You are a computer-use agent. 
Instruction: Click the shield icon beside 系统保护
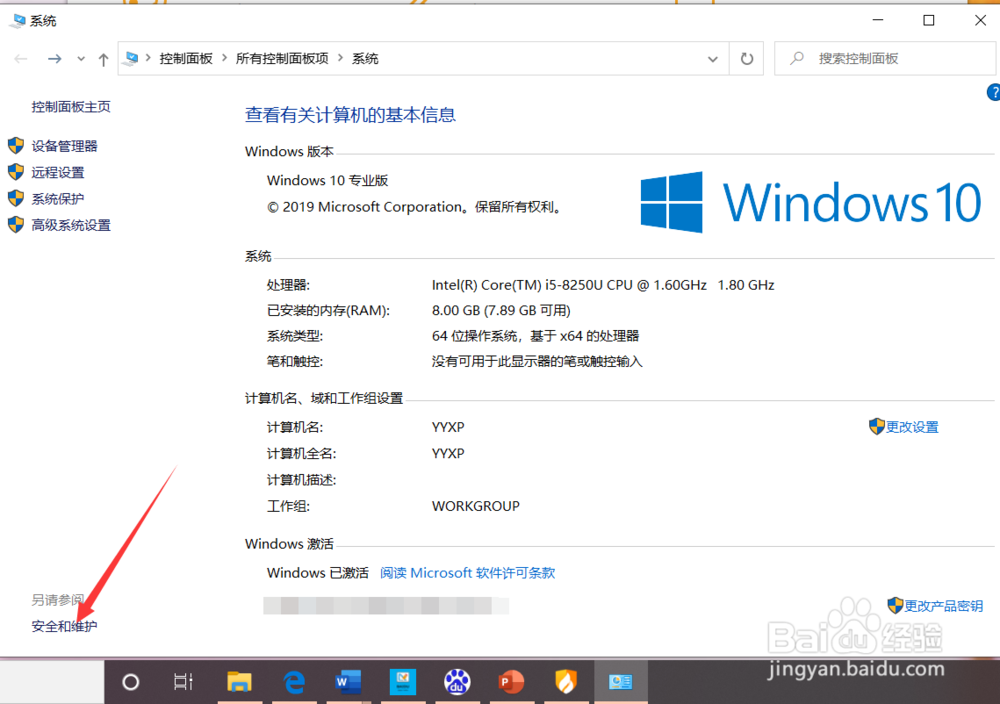click(16, 198)
